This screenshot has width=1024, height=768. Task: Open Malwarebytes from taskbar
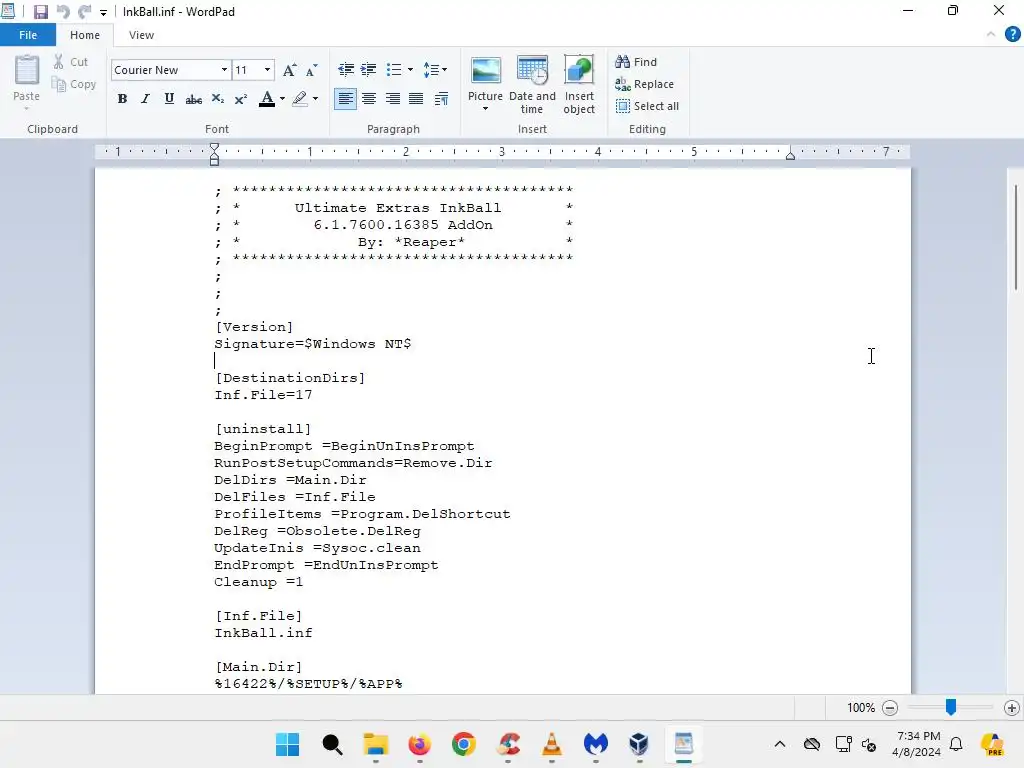[596, 744]
